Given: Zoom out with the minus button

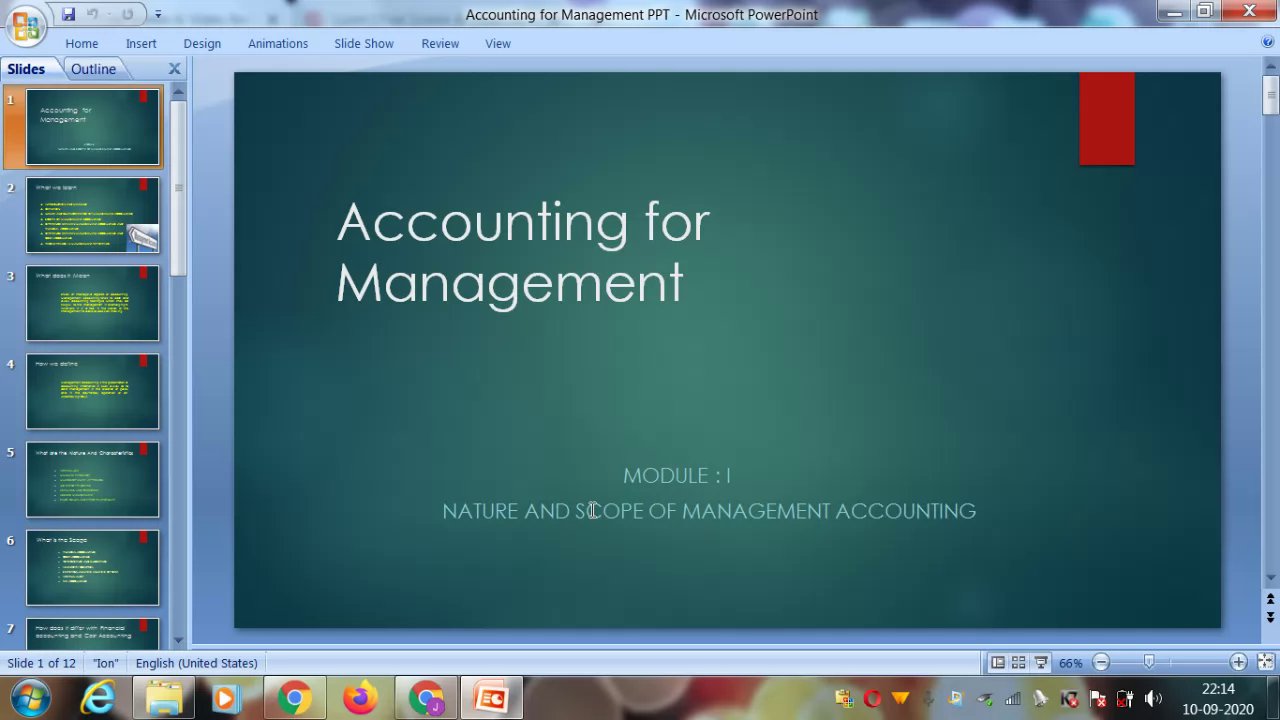Looking at the screenshot, I should (x=1101, y=662).
